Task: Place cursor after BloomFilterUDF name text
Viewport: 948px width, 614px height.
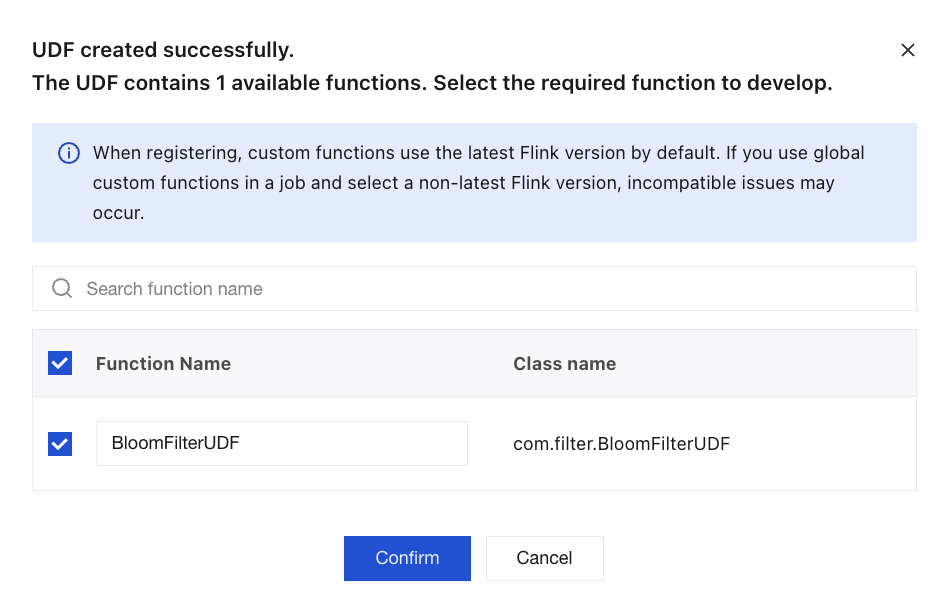Action: [241, 444]
